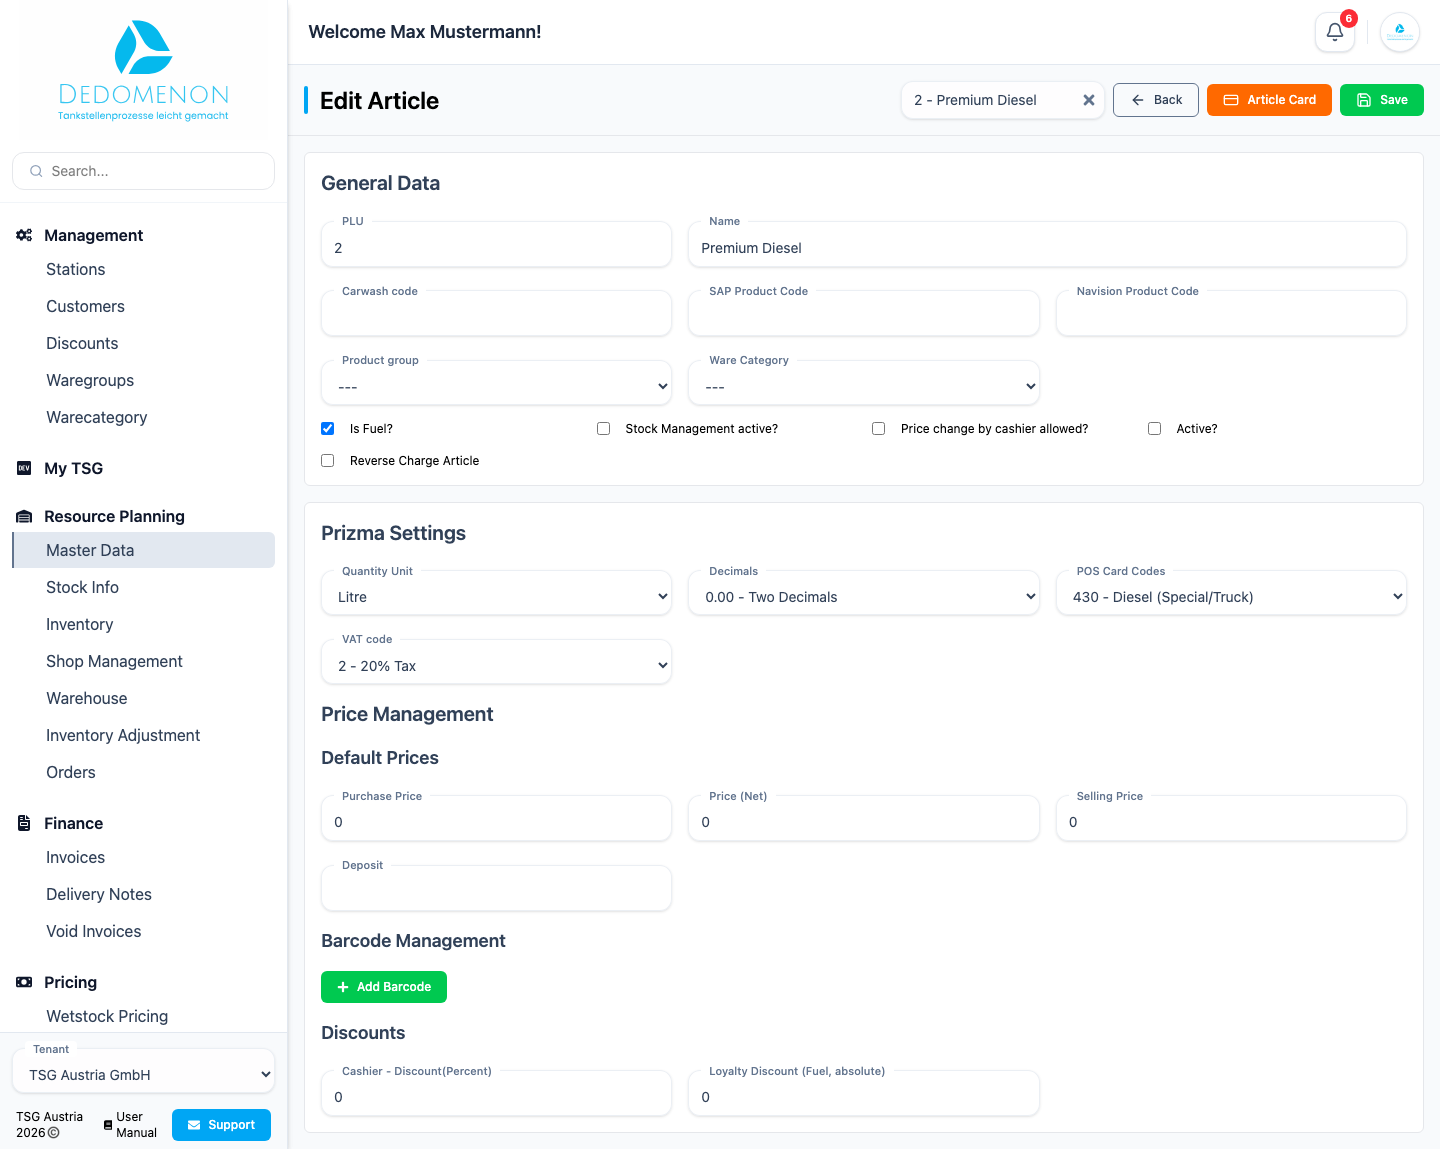
Task: Toggle the Is Fuel? checkbox
Action: click(327, 428)
